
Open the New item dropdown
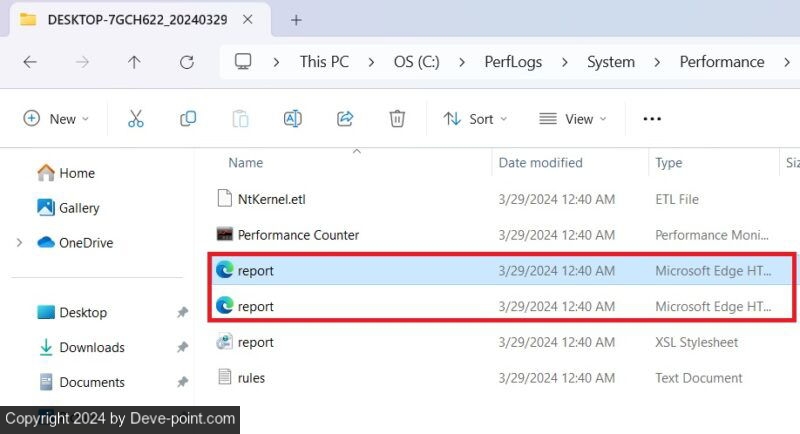click(x=56, y=119)
